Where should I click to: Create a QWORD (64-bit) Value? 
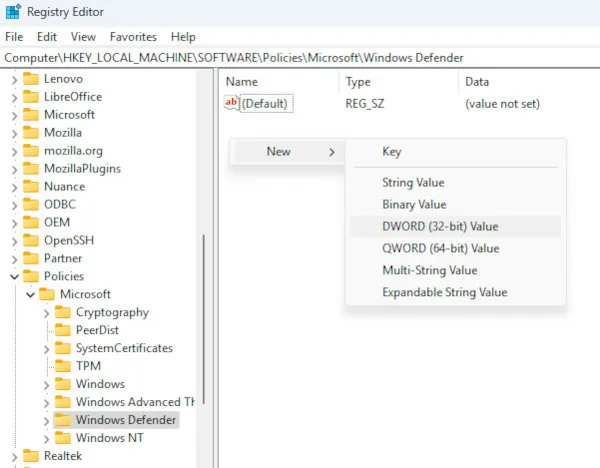[x=455, y=248]
